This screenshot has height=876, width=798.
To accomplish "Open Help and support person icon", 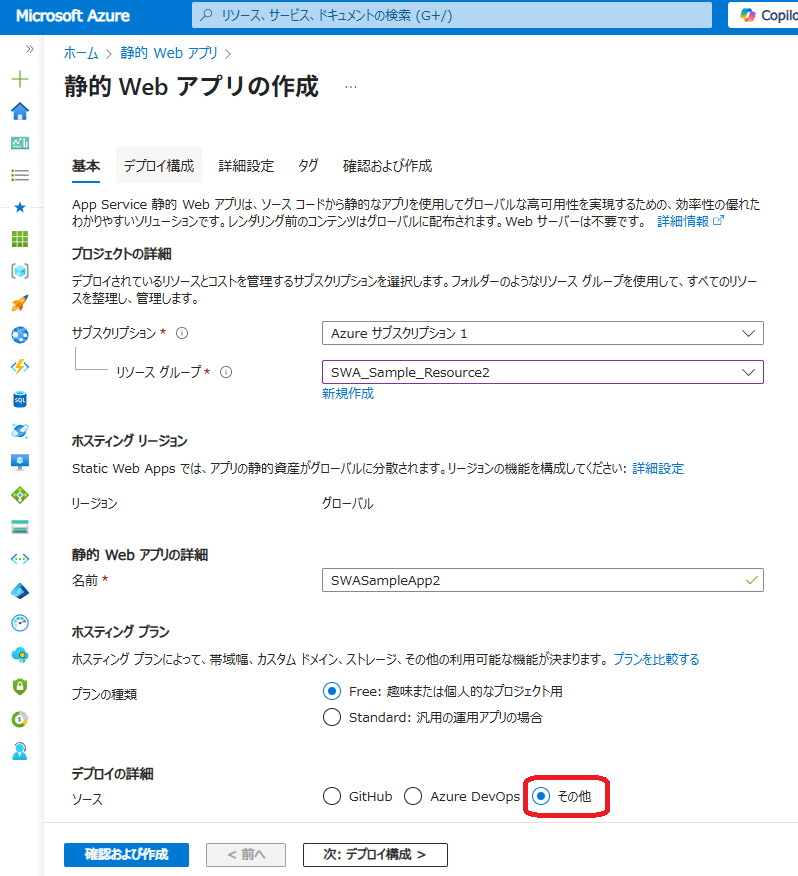I will click(x=20, y=751).
